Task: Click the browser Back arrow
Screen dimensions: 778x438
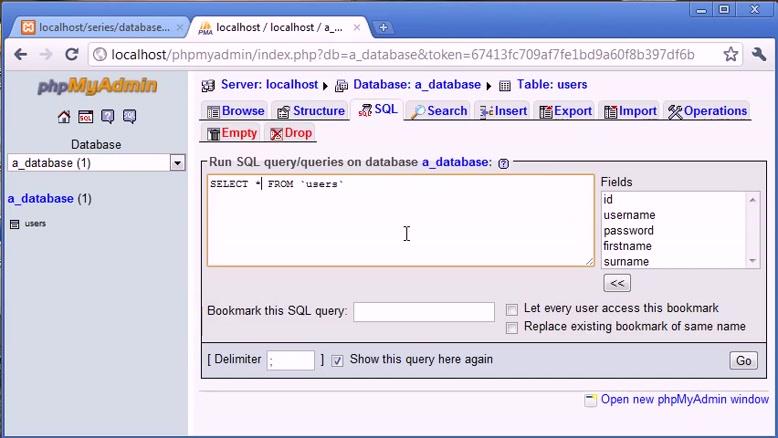Action: pyautogui.click(x=20, y=54)
